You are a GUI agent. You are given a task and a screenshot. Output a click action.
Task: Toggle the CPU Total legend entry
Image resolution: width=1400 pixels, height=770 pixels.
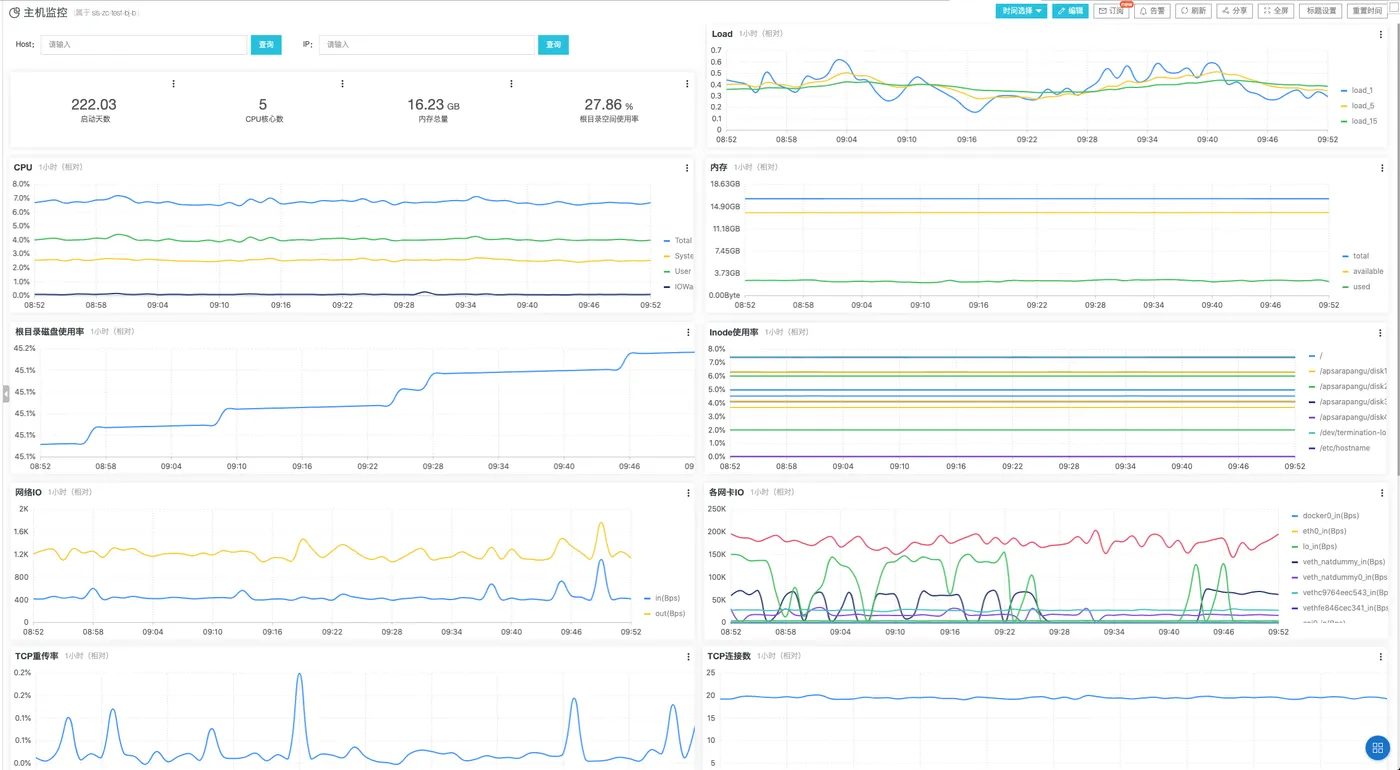677,240
